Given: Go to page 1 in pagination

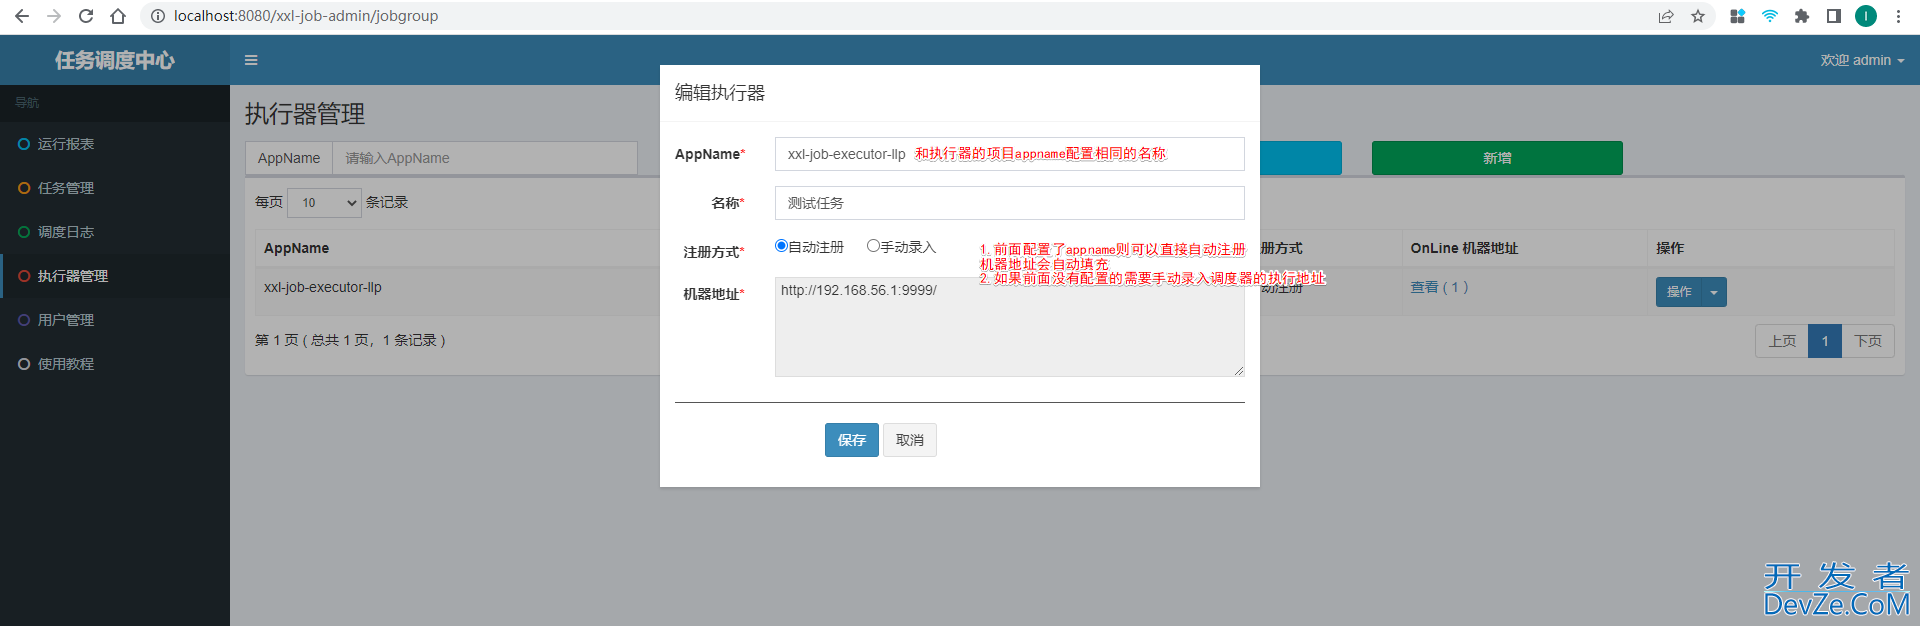Looking at the screenshot, I should 1825,341.
